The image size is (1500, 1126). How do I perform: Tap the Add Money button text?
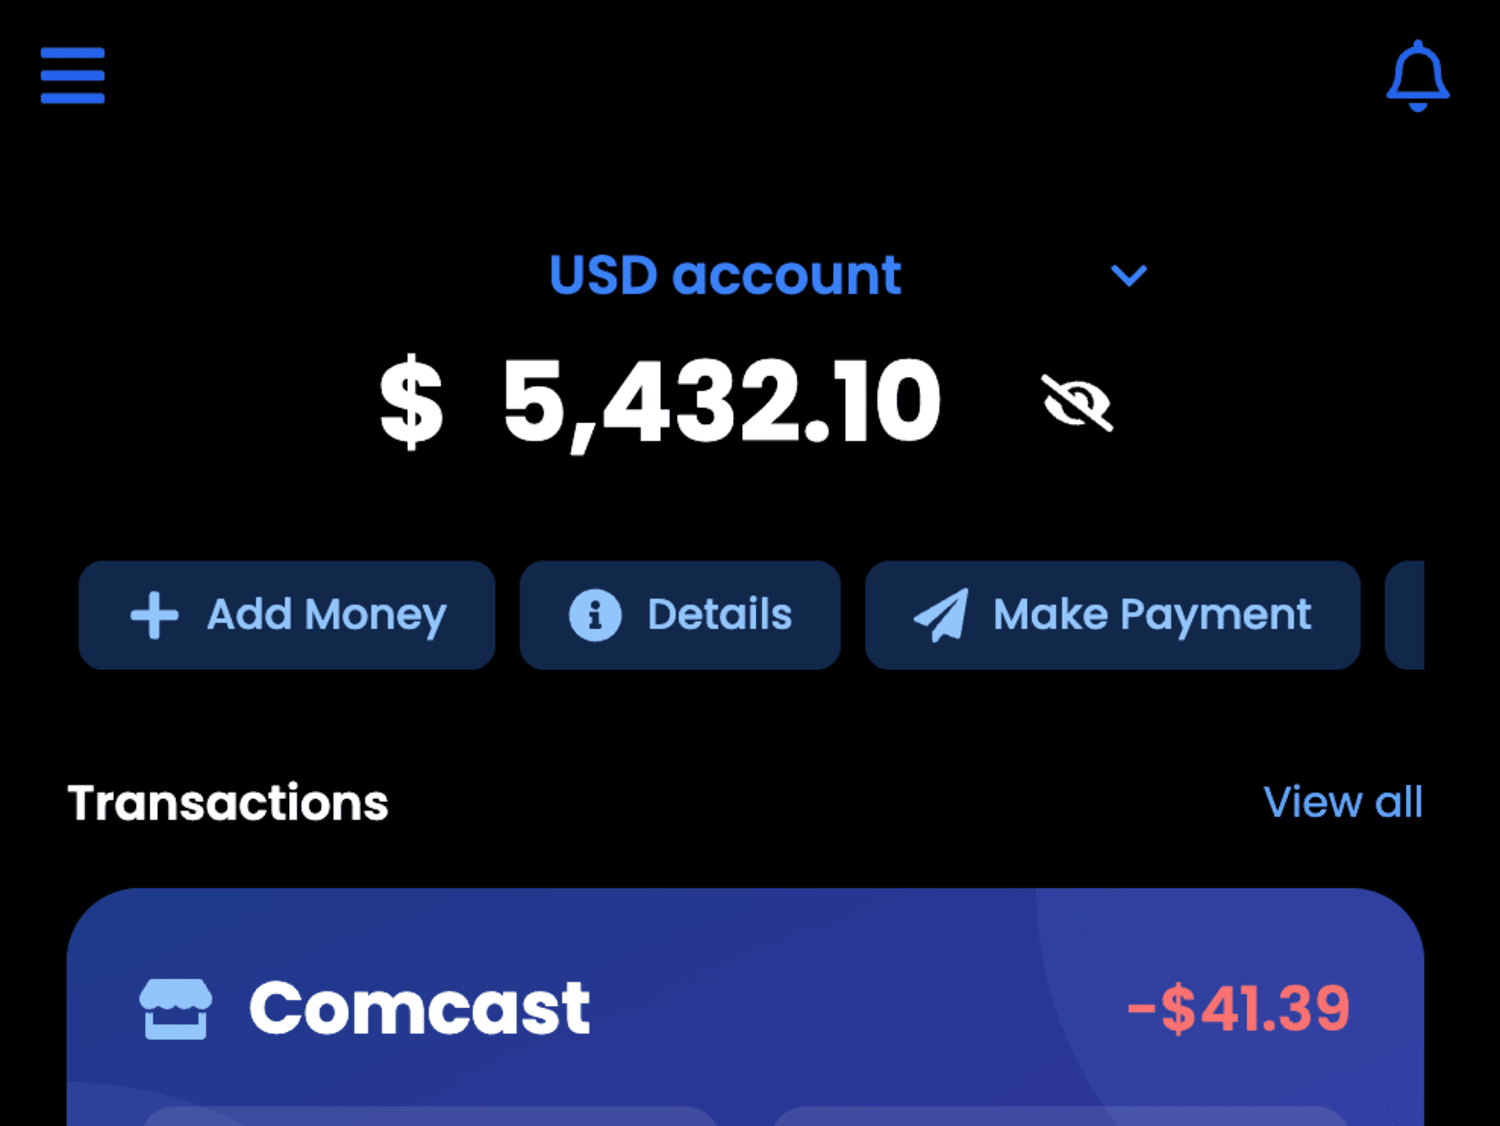[326, 615]
